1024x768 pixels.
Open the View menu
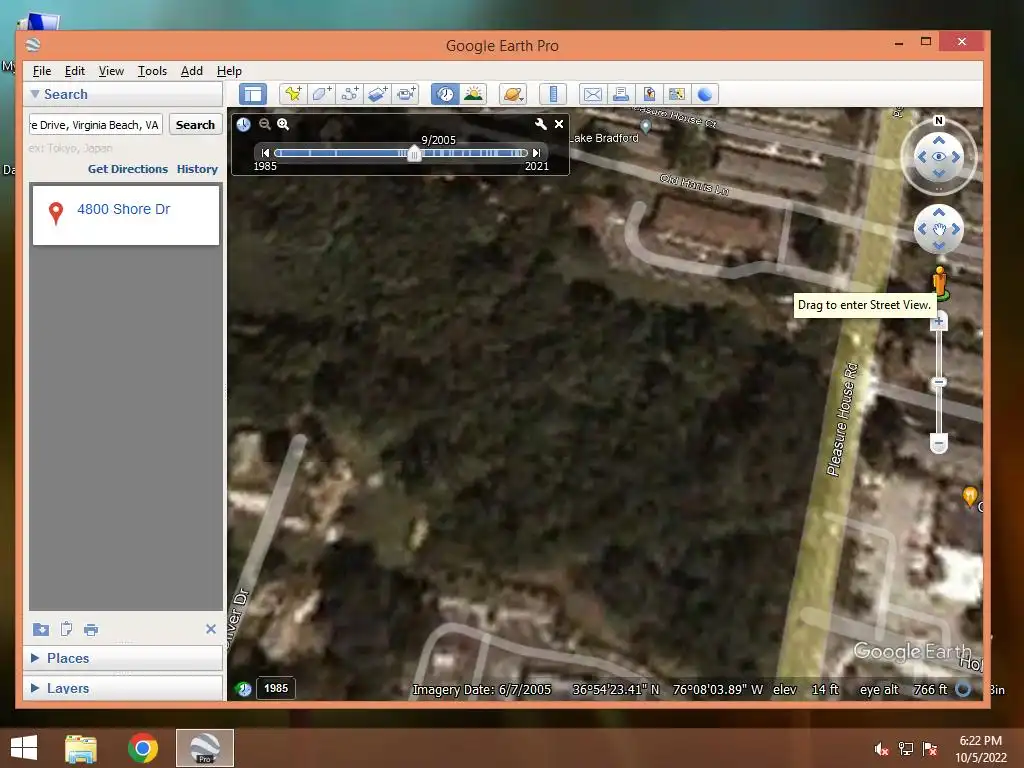click(111, 71)
